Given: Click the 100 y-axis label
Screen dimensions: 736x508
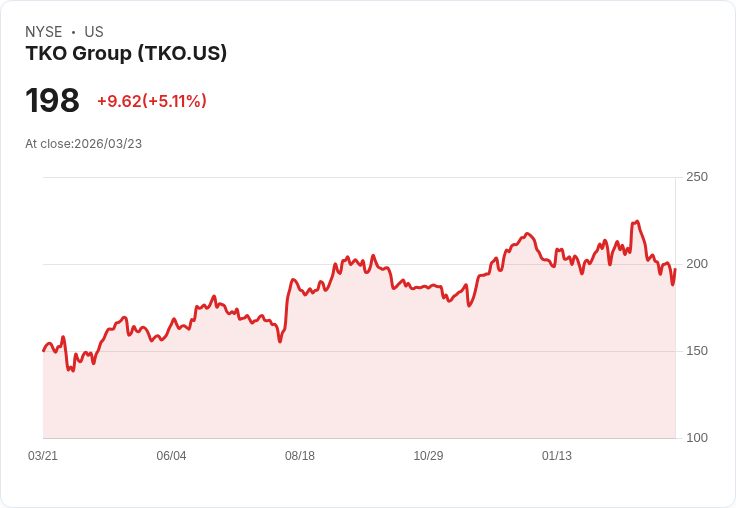Looking at the screenshot, I should click(696, 438).
